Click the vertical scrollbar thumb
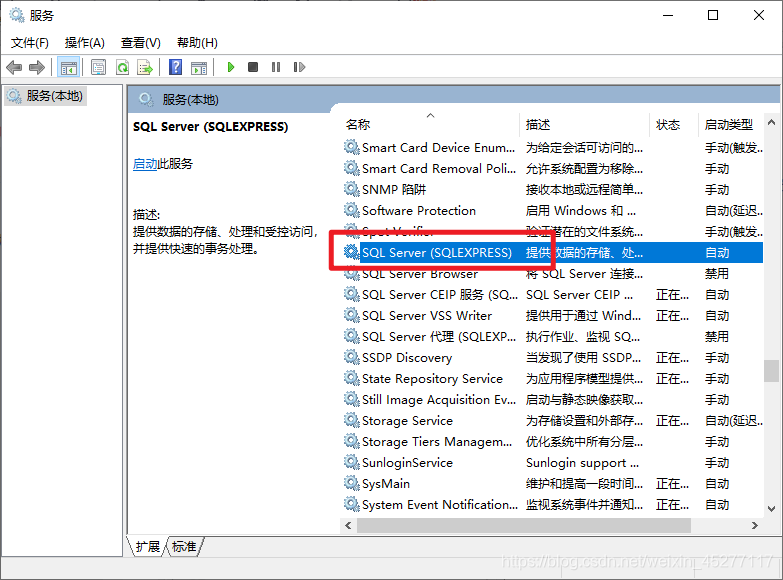Screen dimensions: 783x580 click(x=772, y=371)
